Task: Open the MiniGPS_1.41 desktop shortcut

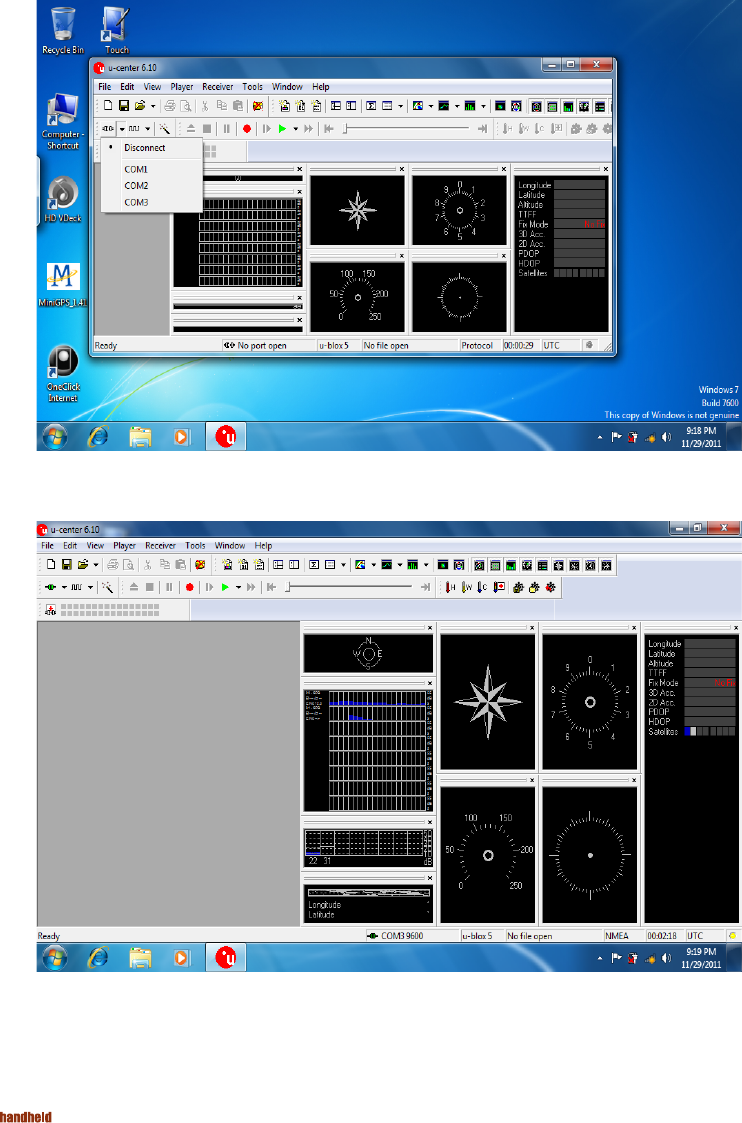Action: click(63, 285)
